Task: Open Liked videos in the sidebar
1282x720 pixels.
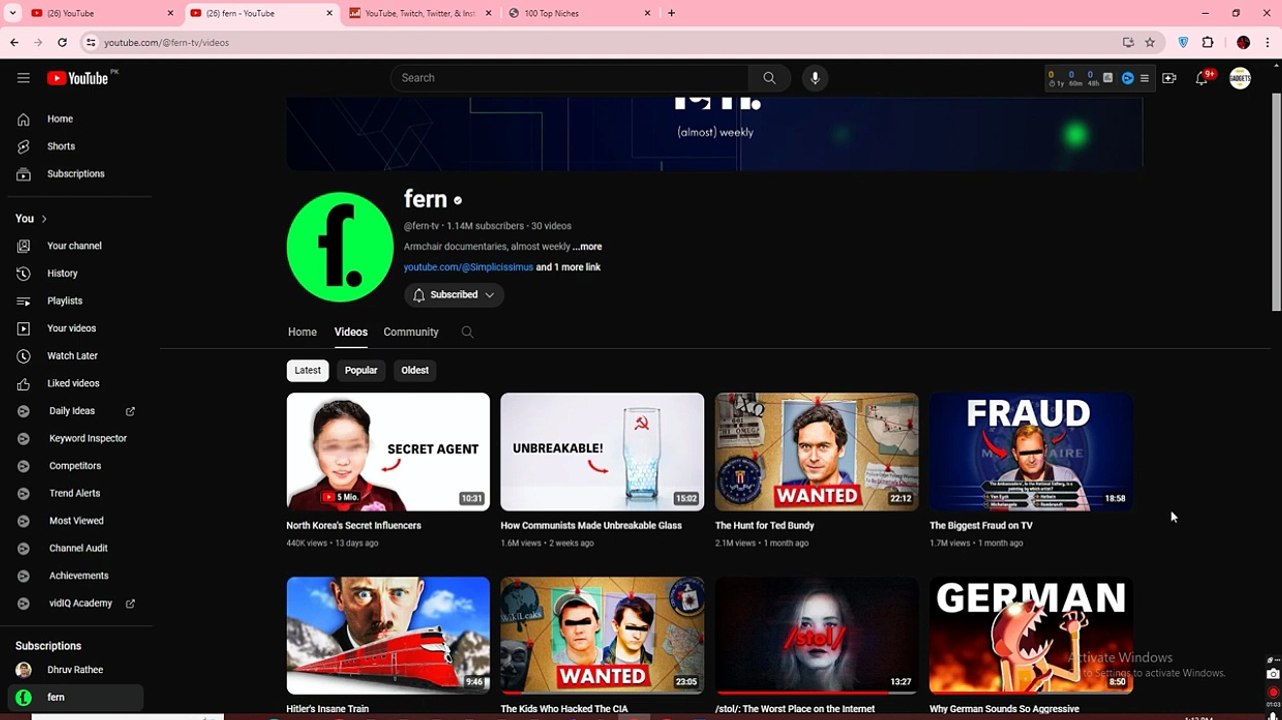Action: [75, 383]
